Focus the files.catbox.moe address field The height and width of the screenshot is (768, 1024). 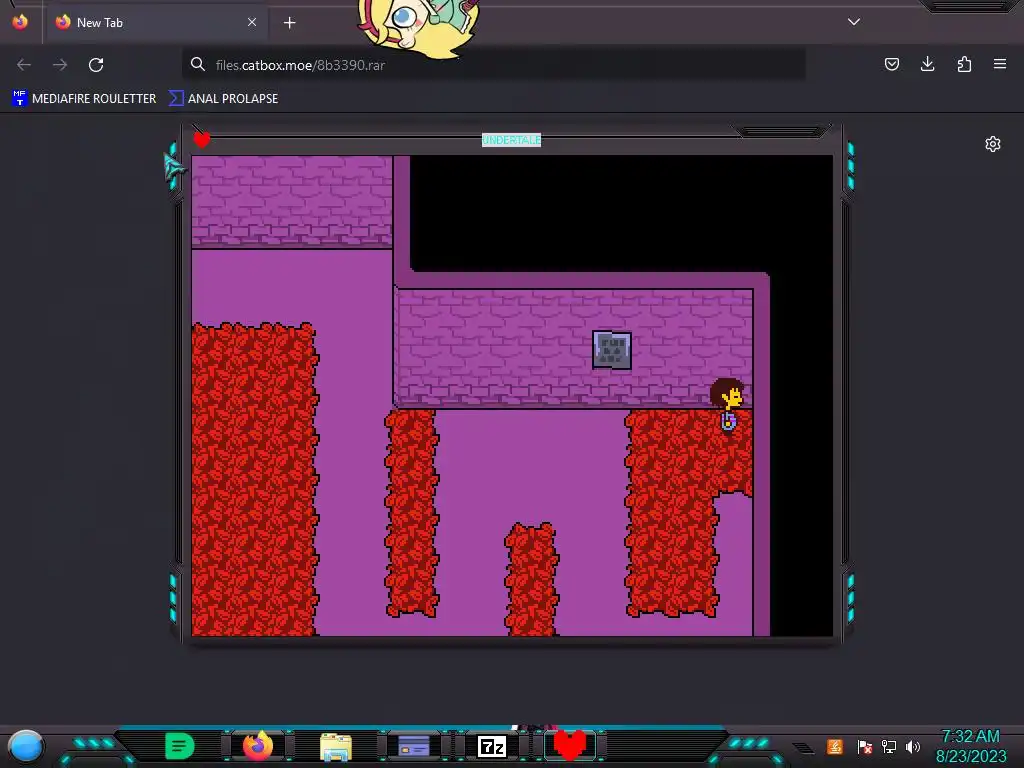tap(493, 65)
